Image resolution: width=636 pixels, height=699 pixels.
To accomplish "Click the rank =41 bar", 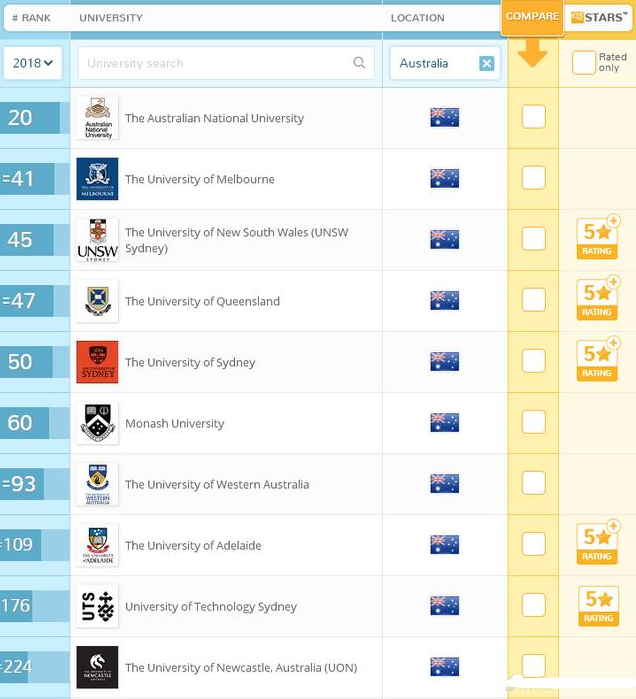I will click(x=27, y=179).
